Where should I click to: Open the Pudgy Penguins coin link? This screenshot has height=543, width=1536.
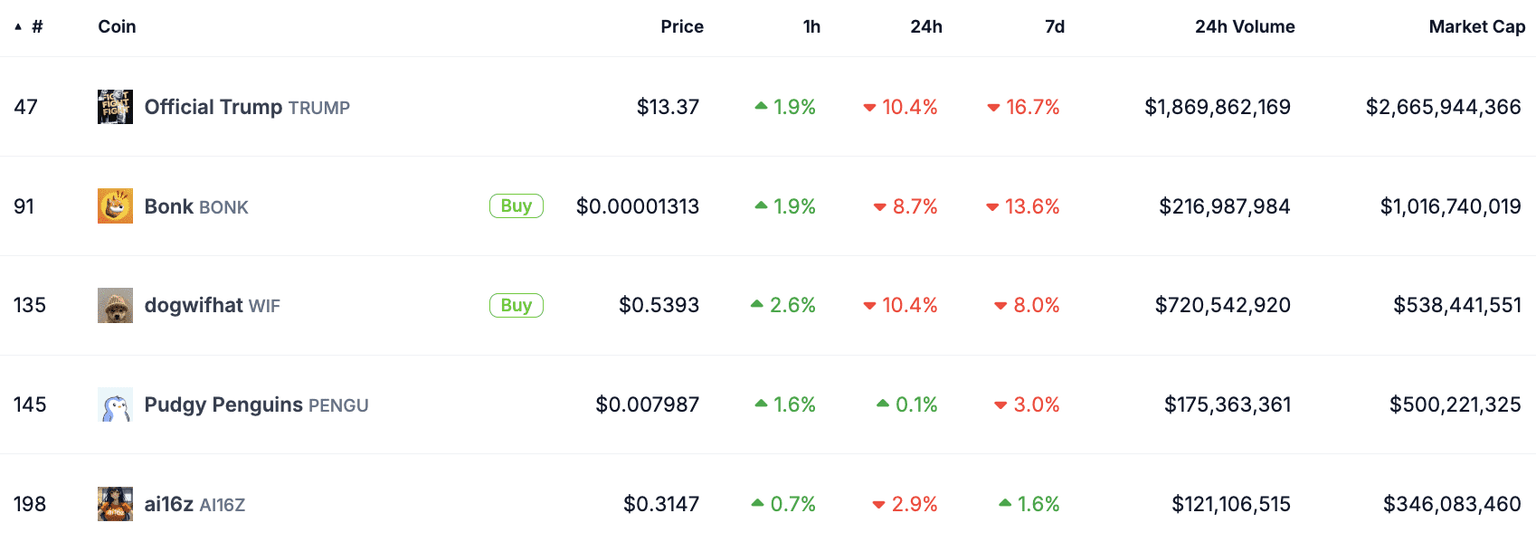pos(223,405)
